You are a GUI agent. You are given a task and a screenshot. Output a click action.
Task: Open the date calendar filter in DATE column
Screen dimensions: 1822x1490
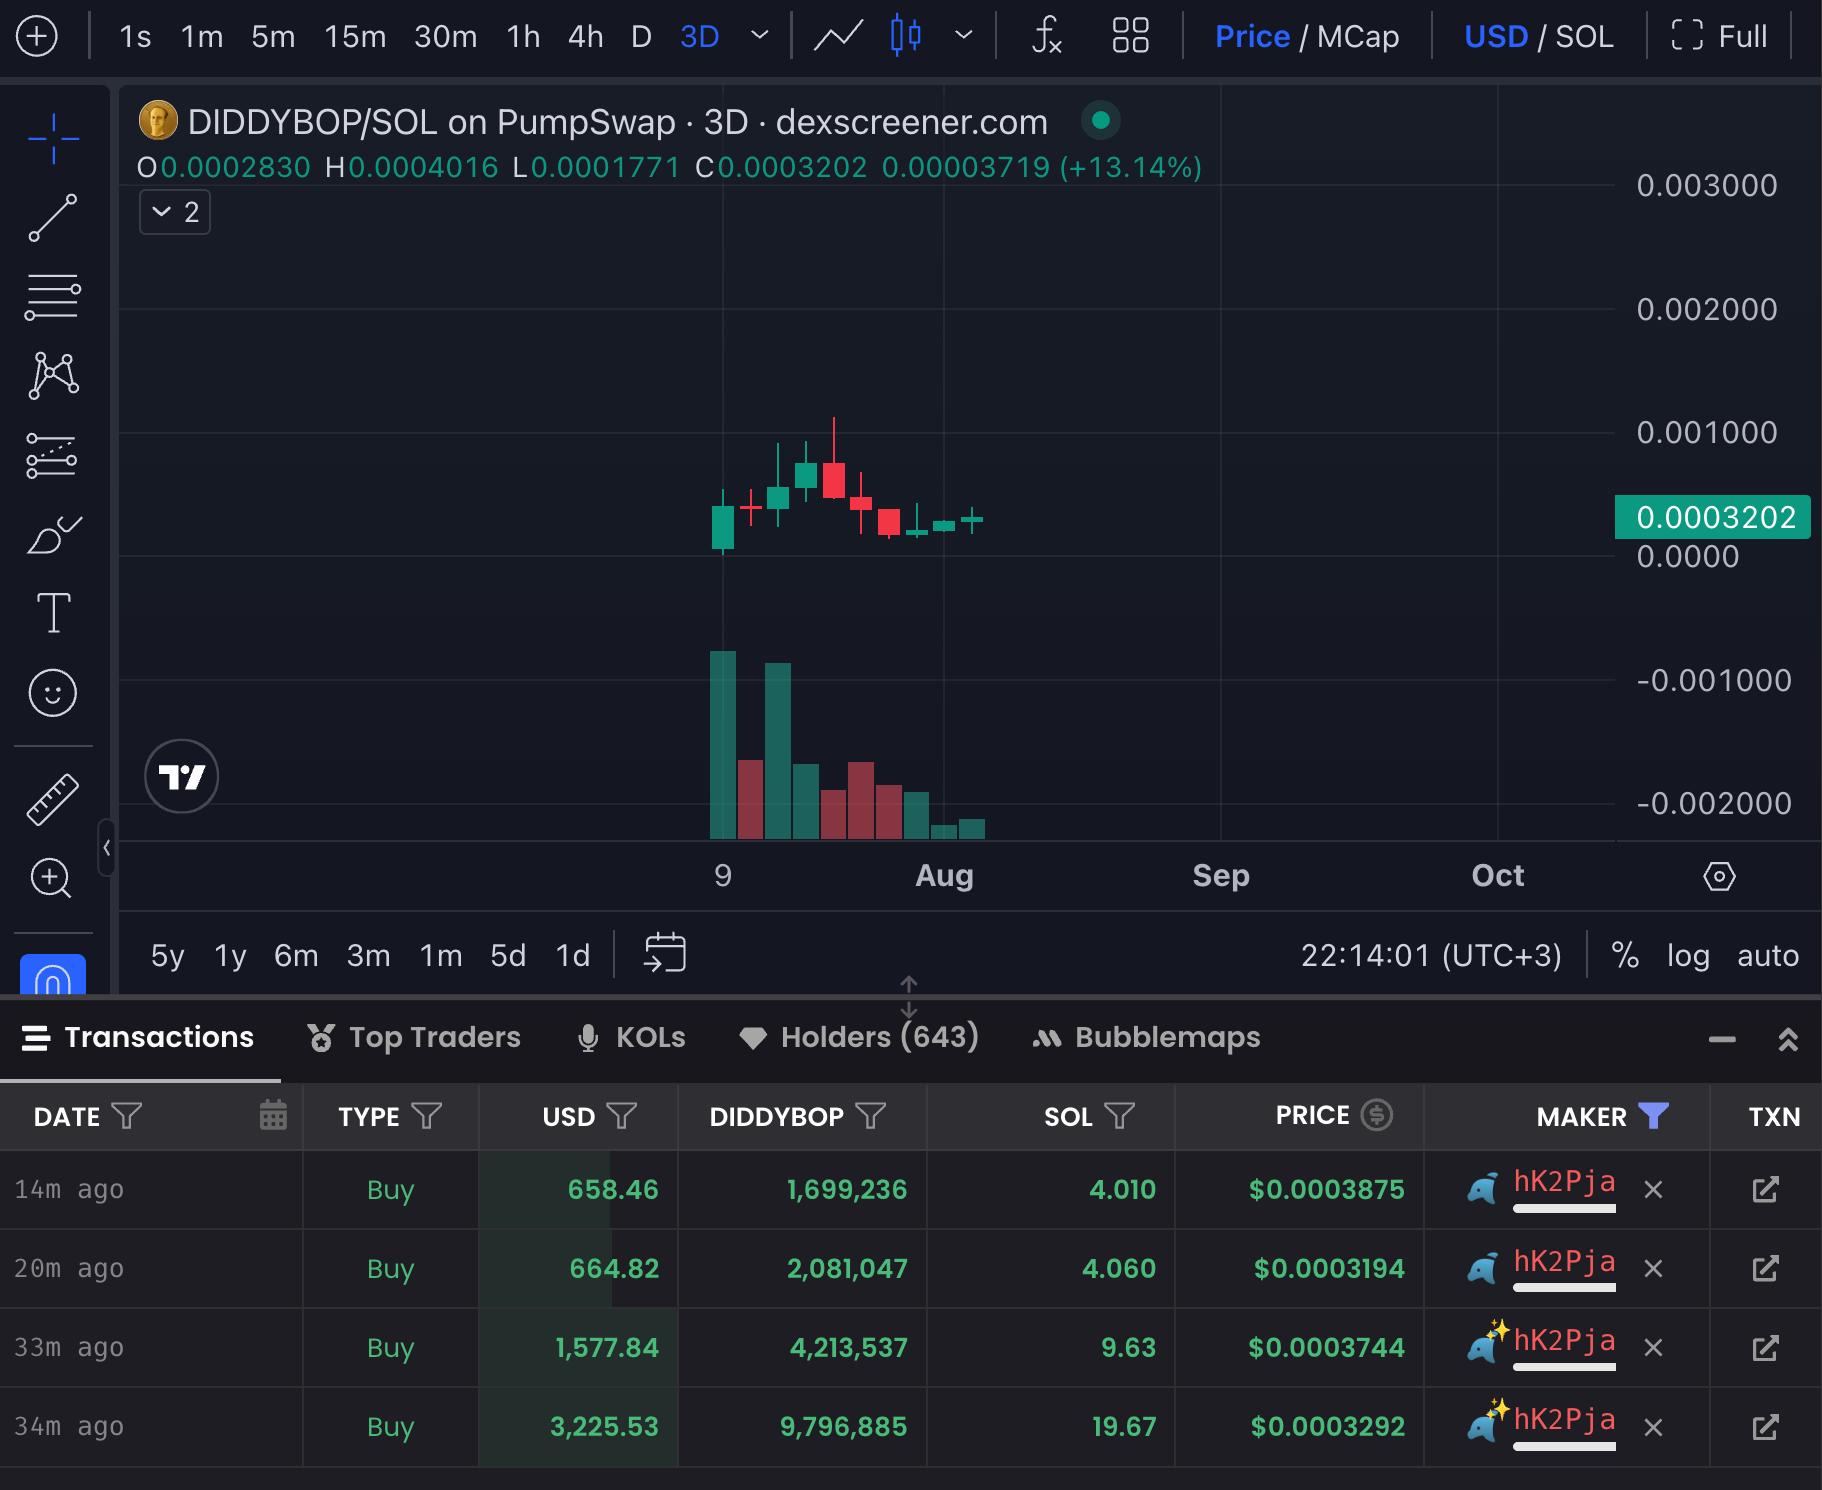click(273, 1115)
